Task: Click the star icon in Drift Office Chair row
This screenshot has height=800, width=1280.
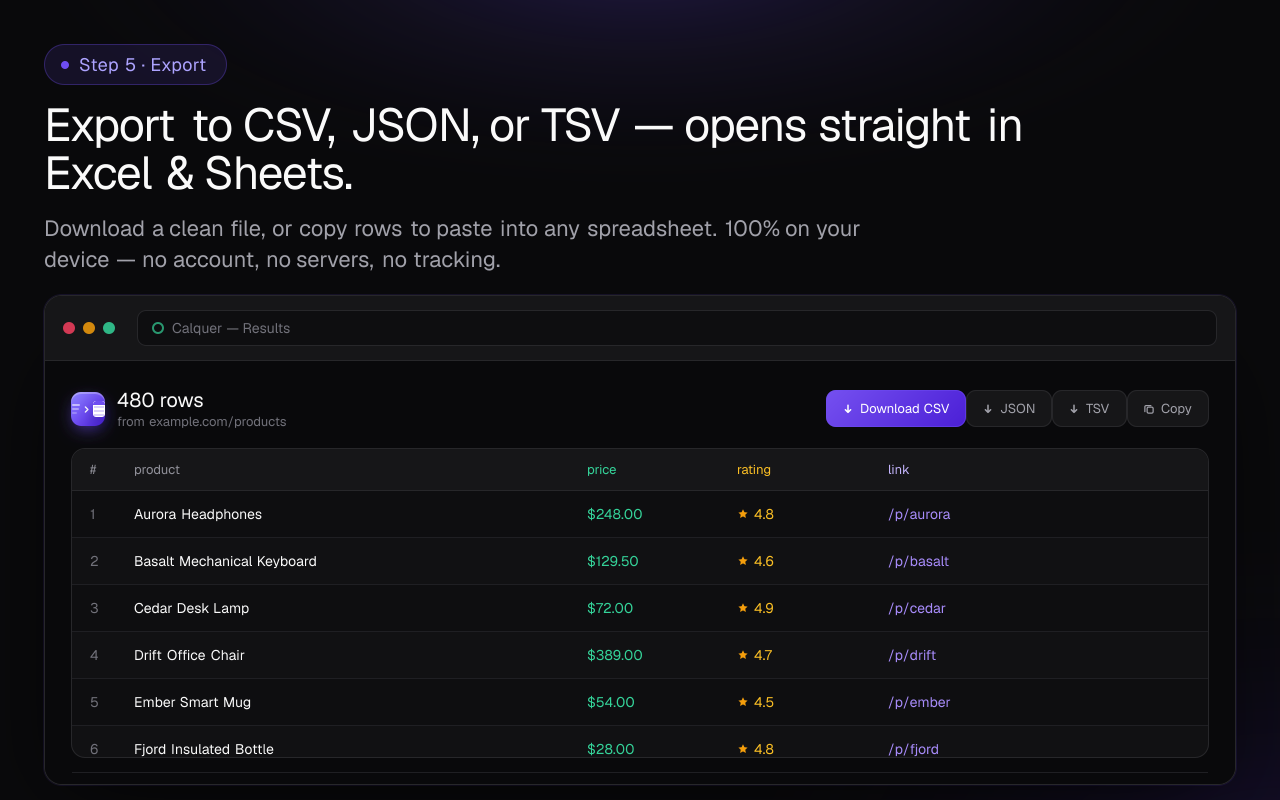Action: pos(743,655)
